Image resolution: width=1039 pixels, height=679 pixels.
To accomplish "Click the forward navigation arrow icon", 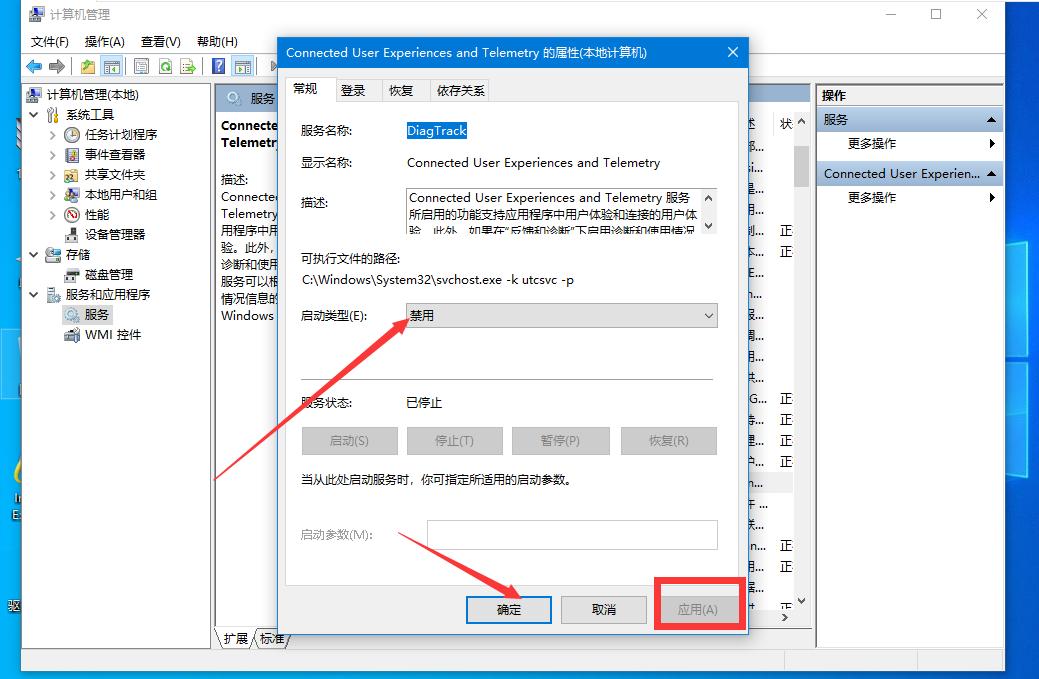I will pyautogui.click(x=59, y=67).
